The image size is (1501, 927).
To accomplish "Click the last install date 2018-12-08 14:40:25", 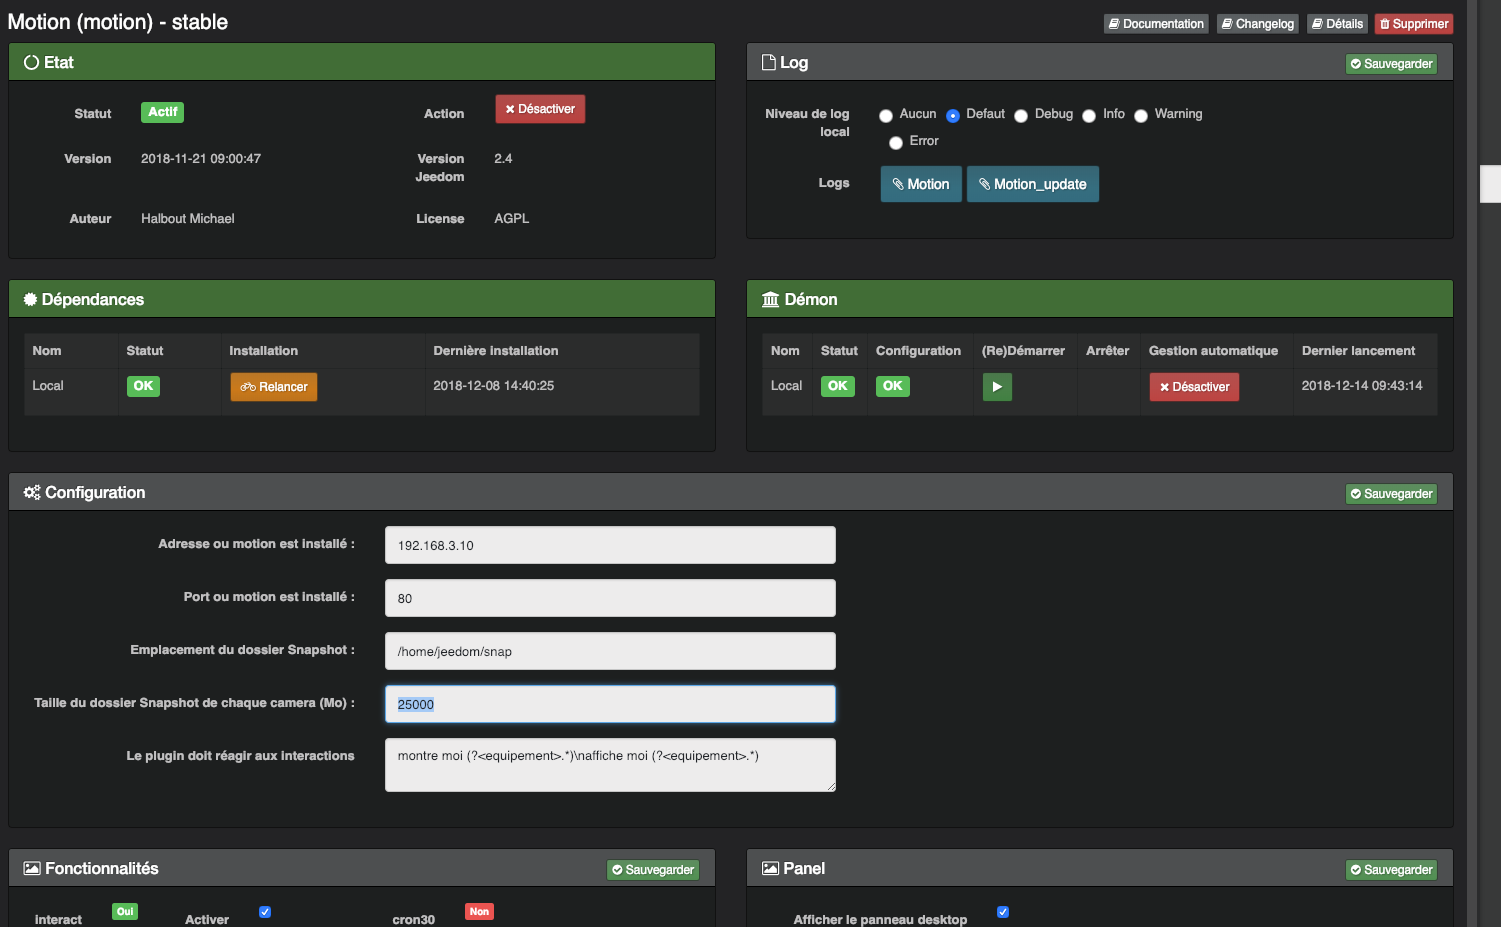I will click(494, 386).
